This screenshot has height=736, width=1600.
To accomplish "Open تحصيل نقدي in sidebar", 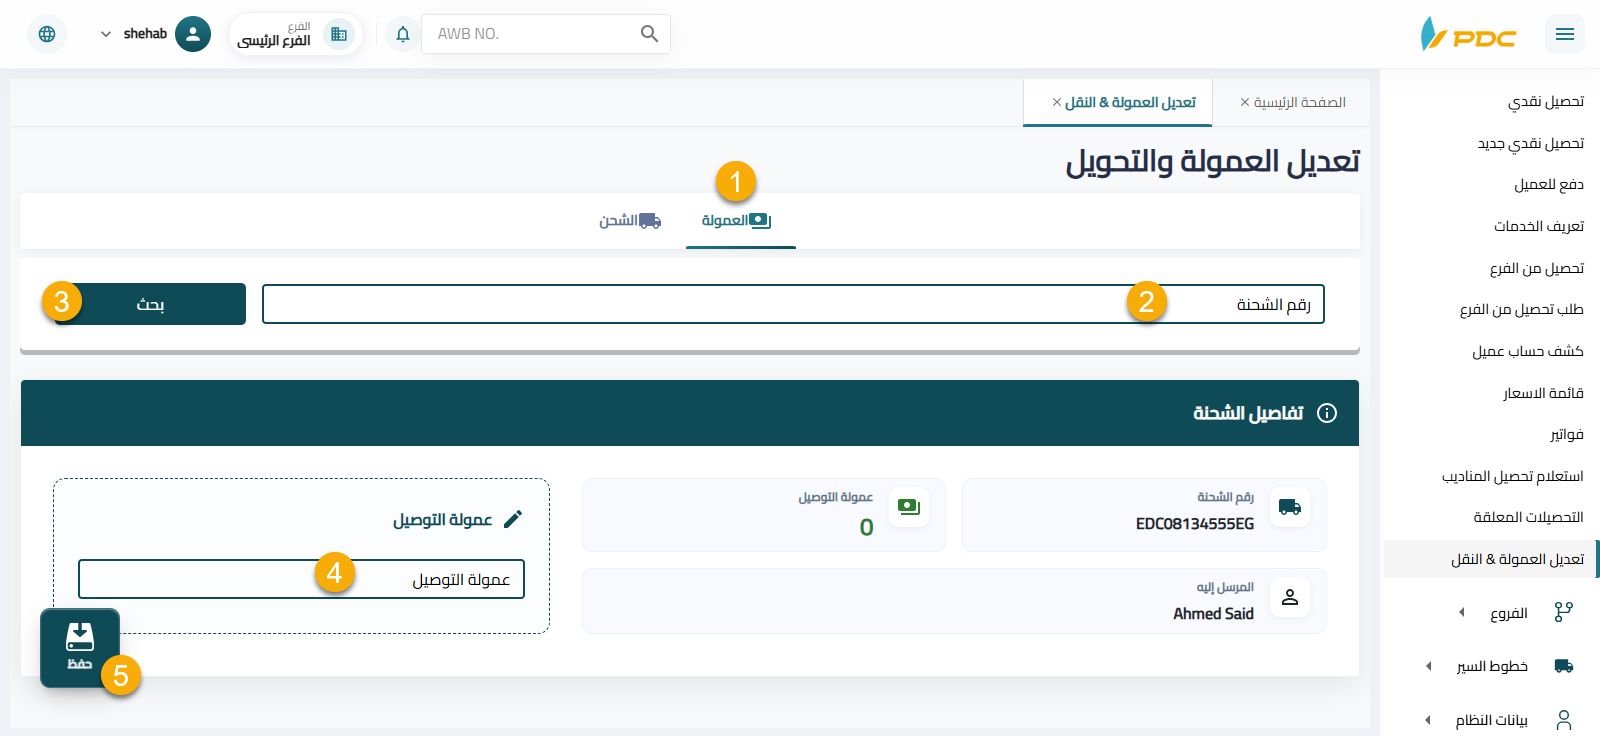I will (1546, 101).
